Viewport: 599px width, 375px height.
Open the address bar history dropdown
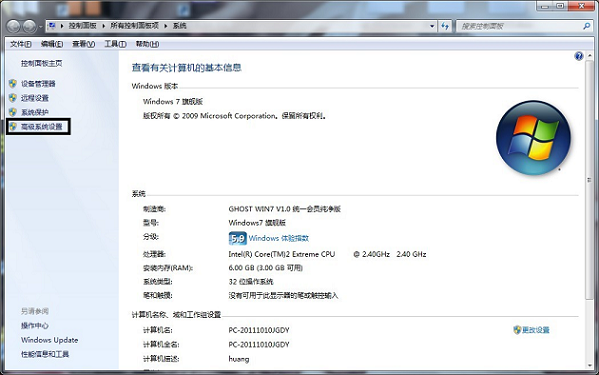click(432, 26)
